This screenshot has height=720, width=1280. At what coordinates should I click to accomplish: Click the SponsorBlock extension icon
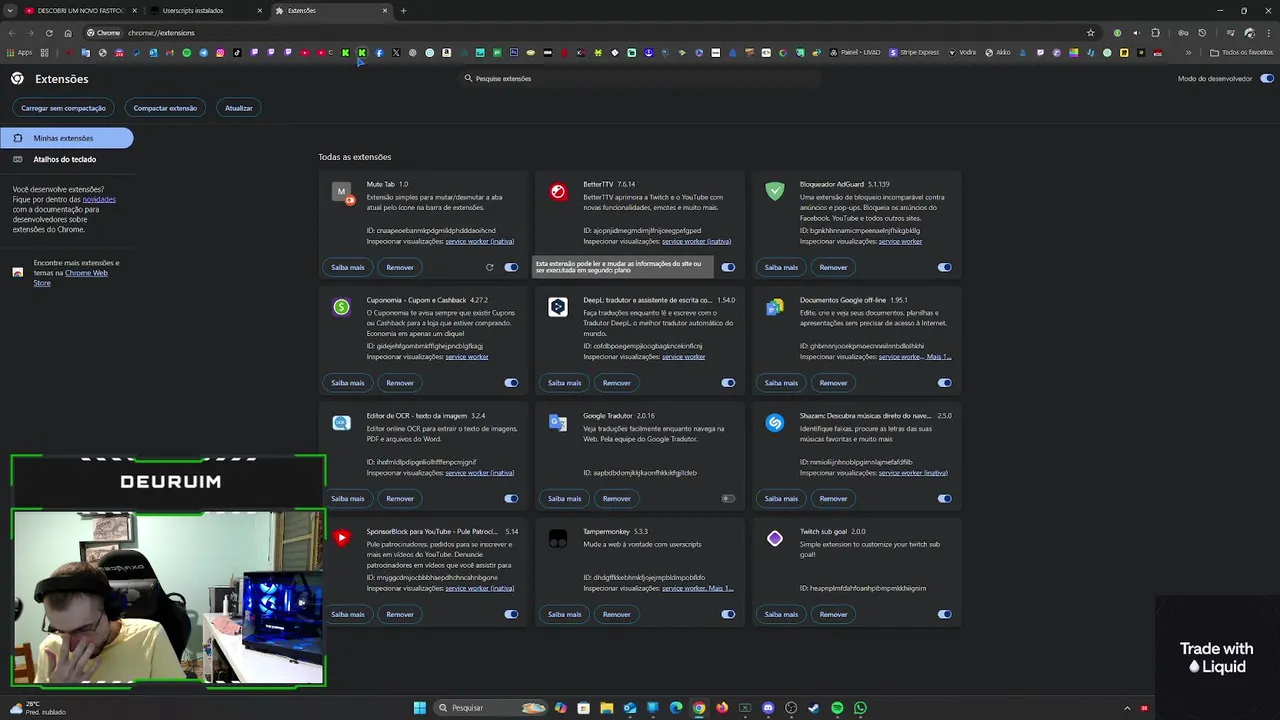click(x=342, y=538)
